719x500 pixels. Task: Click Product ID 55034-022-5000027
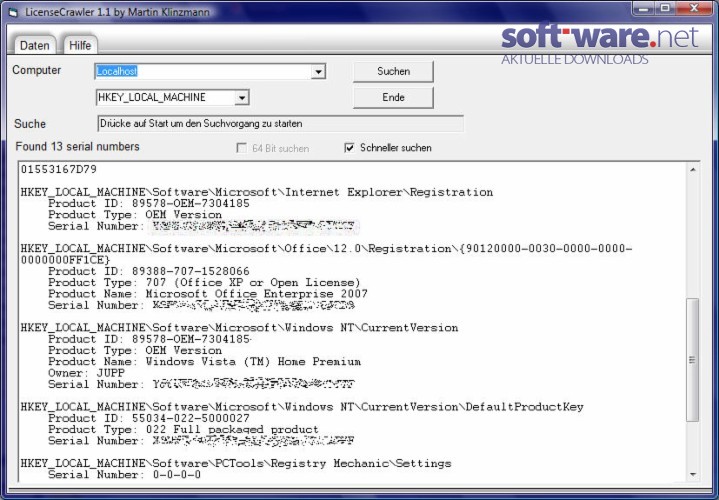149,418
